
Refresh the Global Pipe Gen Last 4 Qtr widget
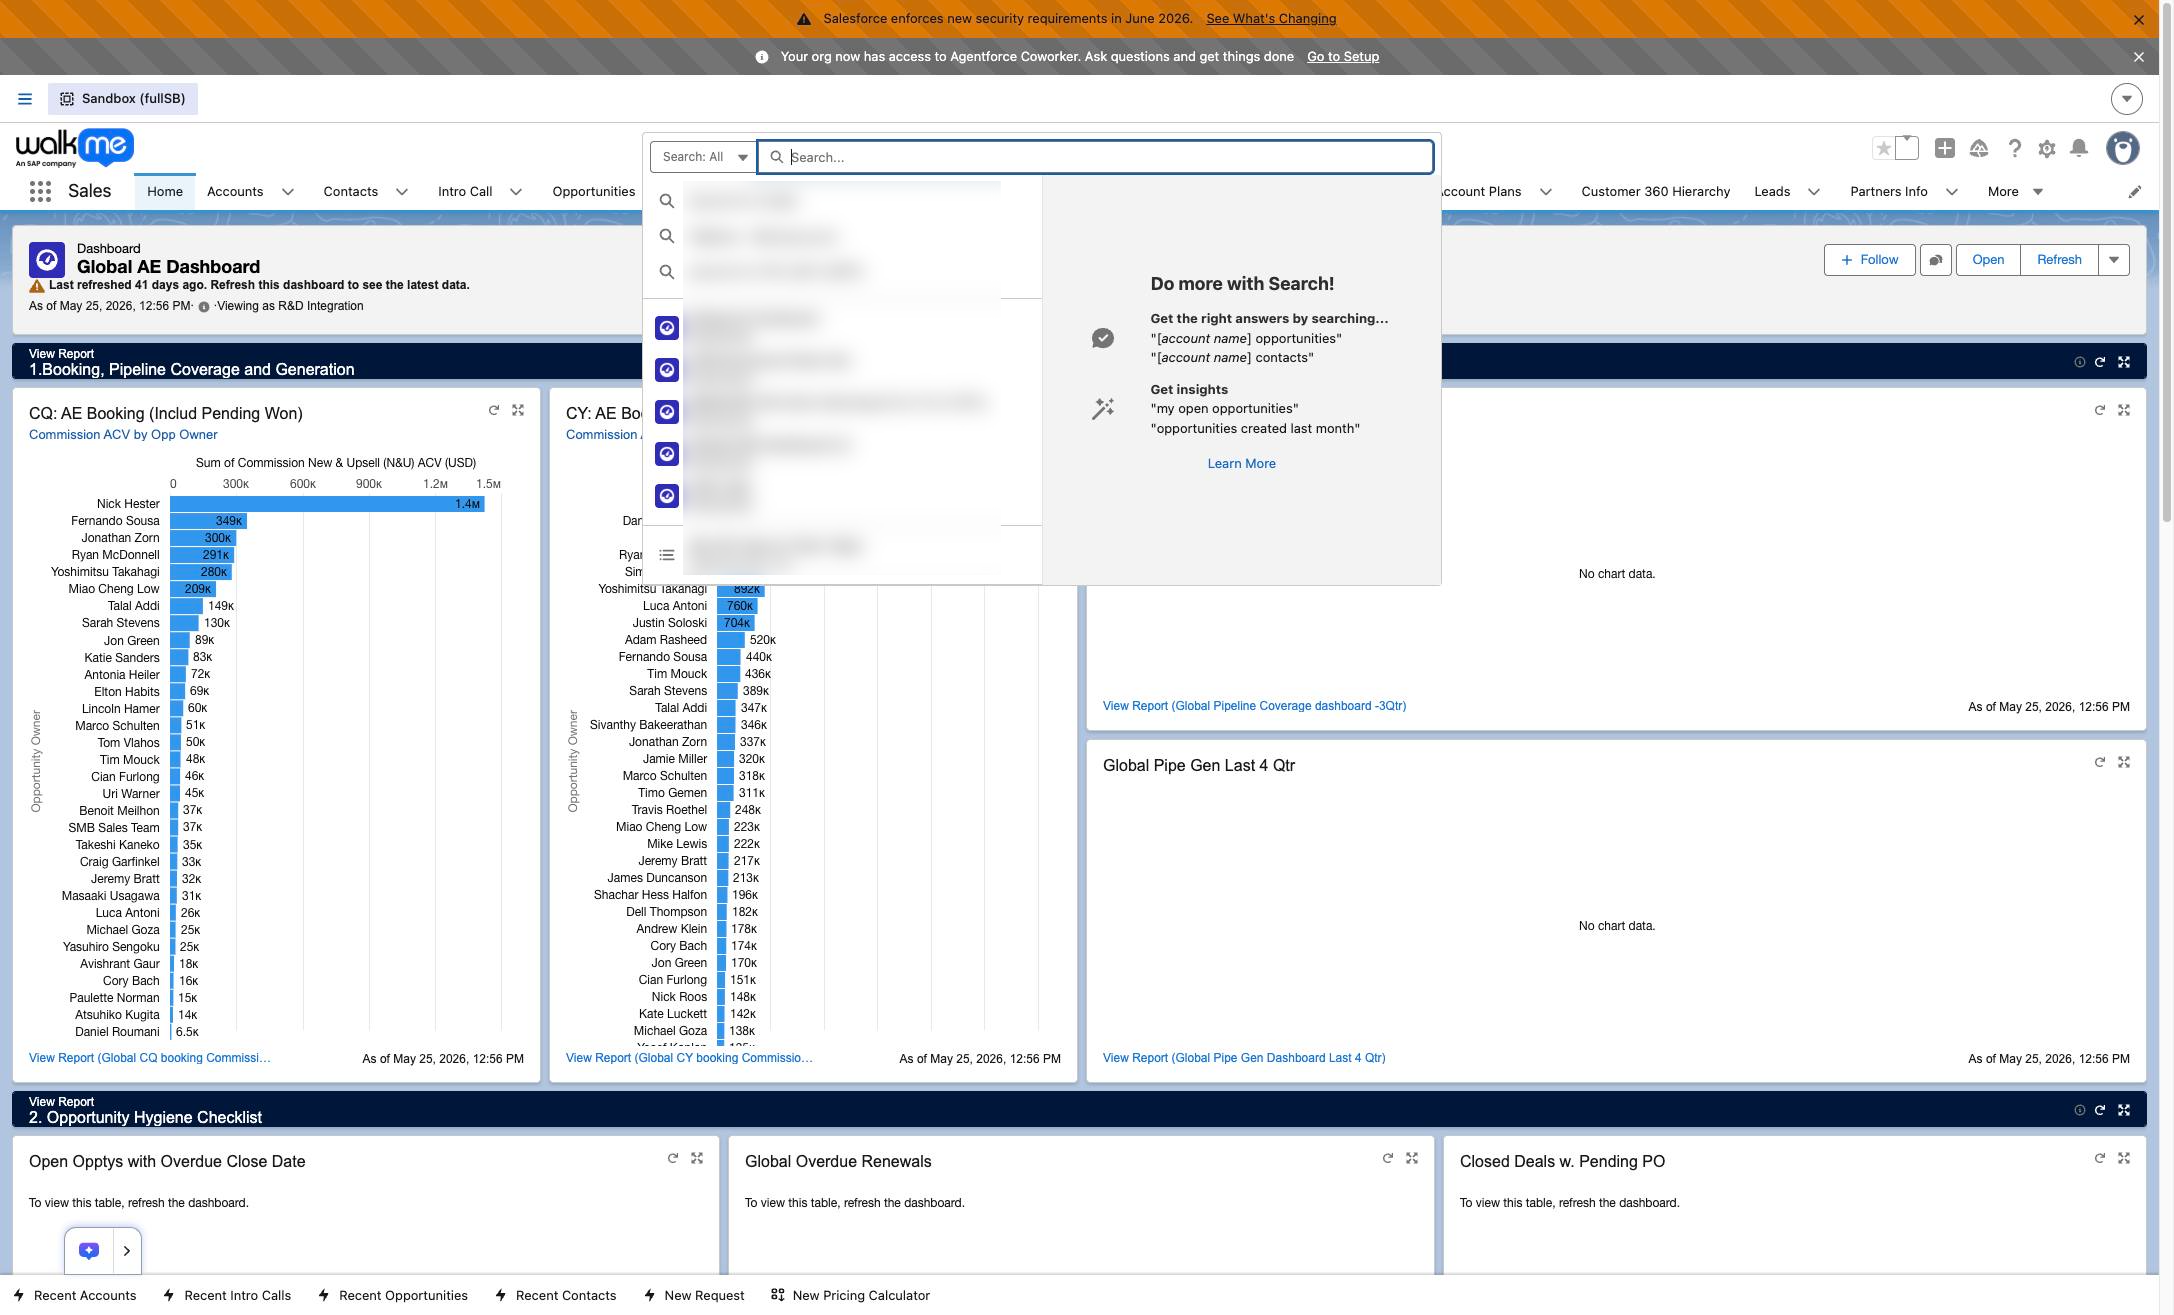(2100, 762)
